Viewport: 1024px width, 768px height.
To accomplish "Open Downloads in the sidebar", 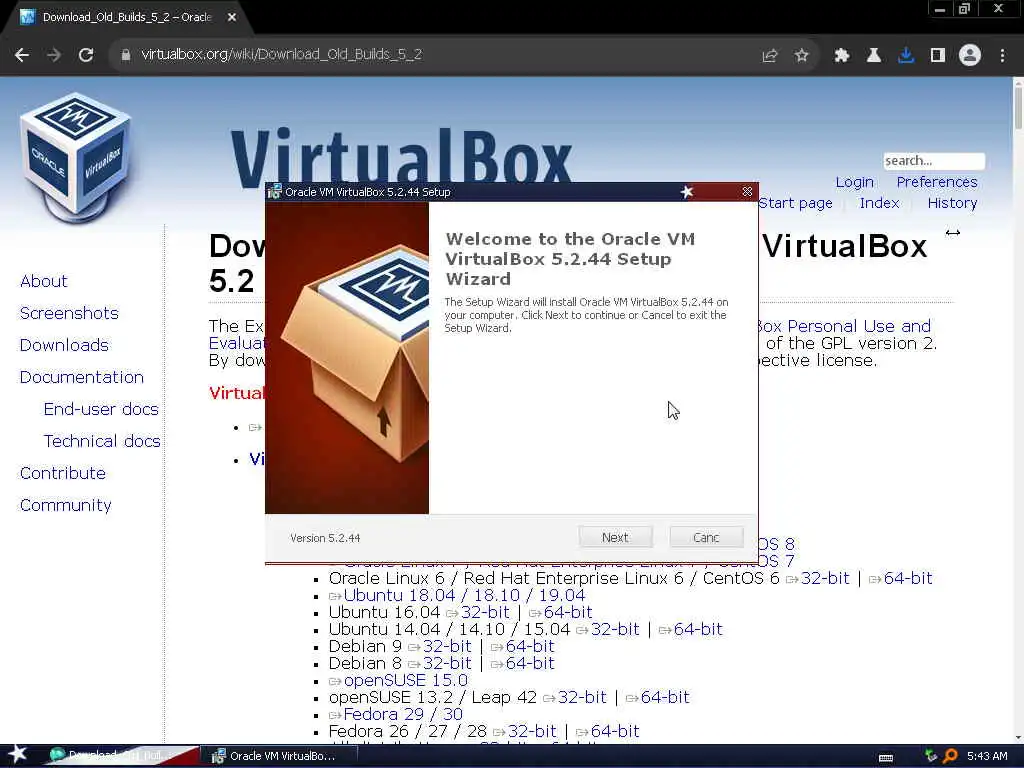I will click(x=64, y=345).
